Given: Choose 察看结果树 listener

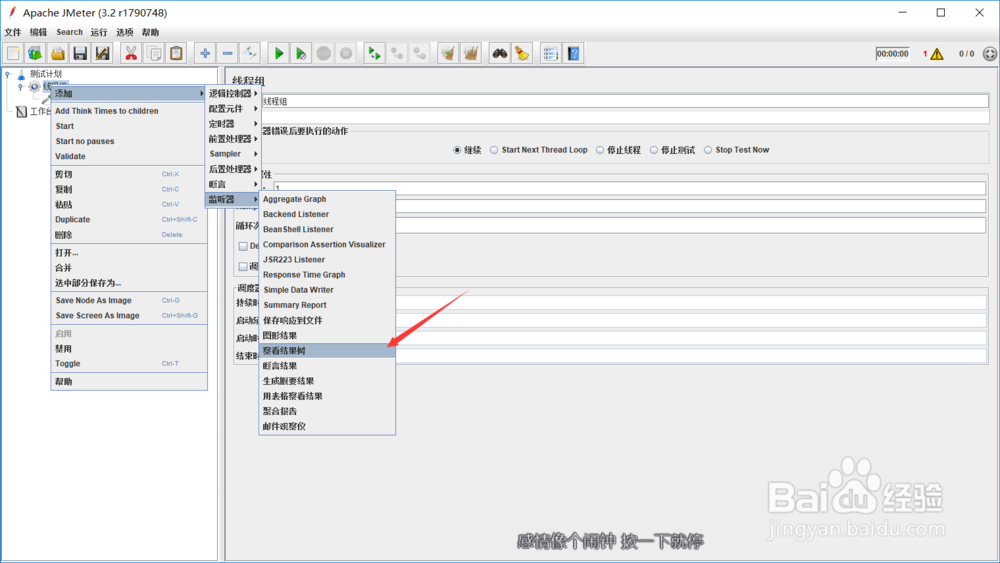Looking at the screenshot, I should pos(327,351).
